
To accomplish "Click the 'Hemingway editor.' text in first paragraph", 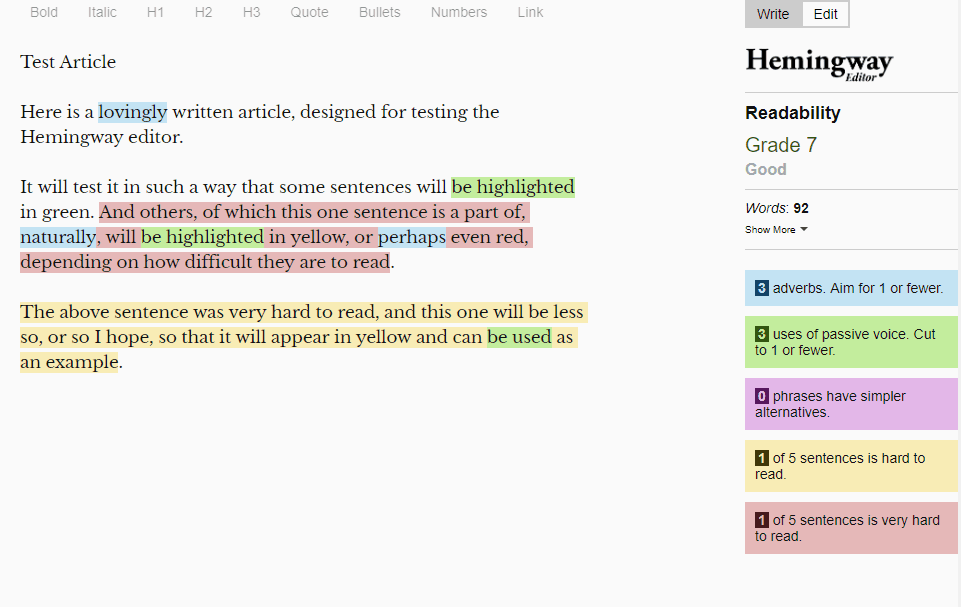I will point(102,137).
